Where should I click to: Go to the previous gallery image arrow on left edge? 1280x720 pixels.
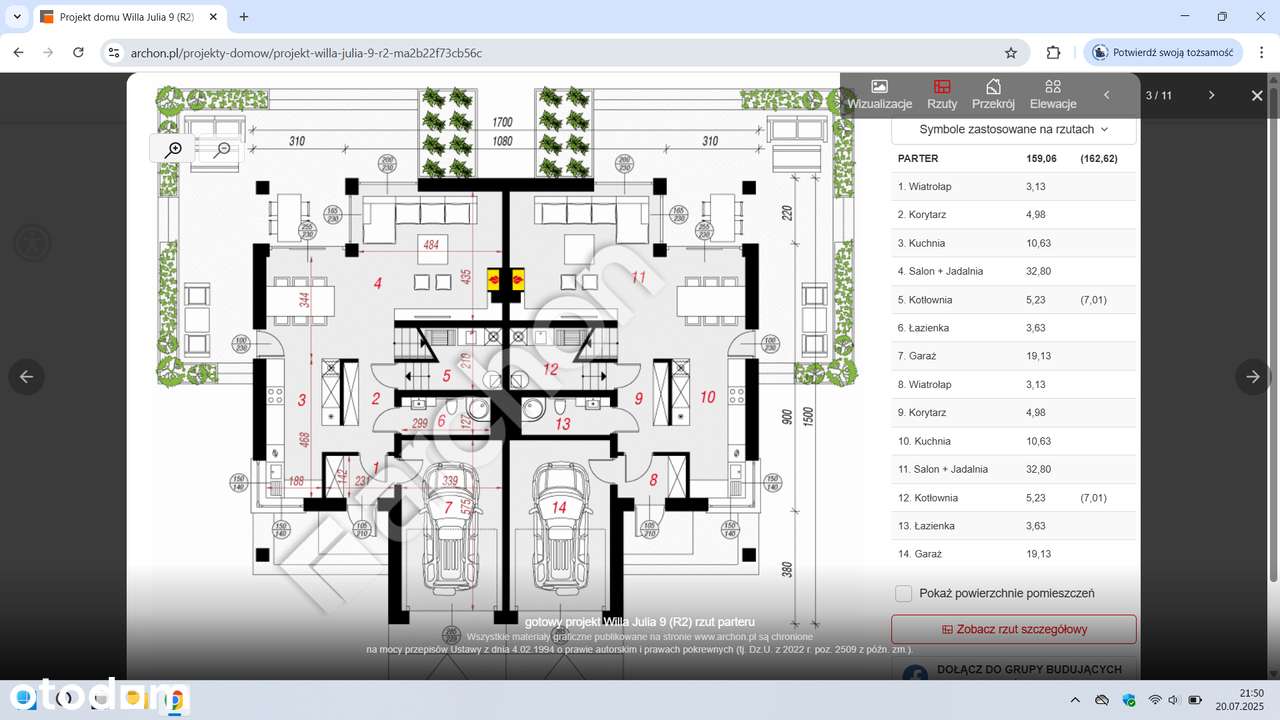27,376
